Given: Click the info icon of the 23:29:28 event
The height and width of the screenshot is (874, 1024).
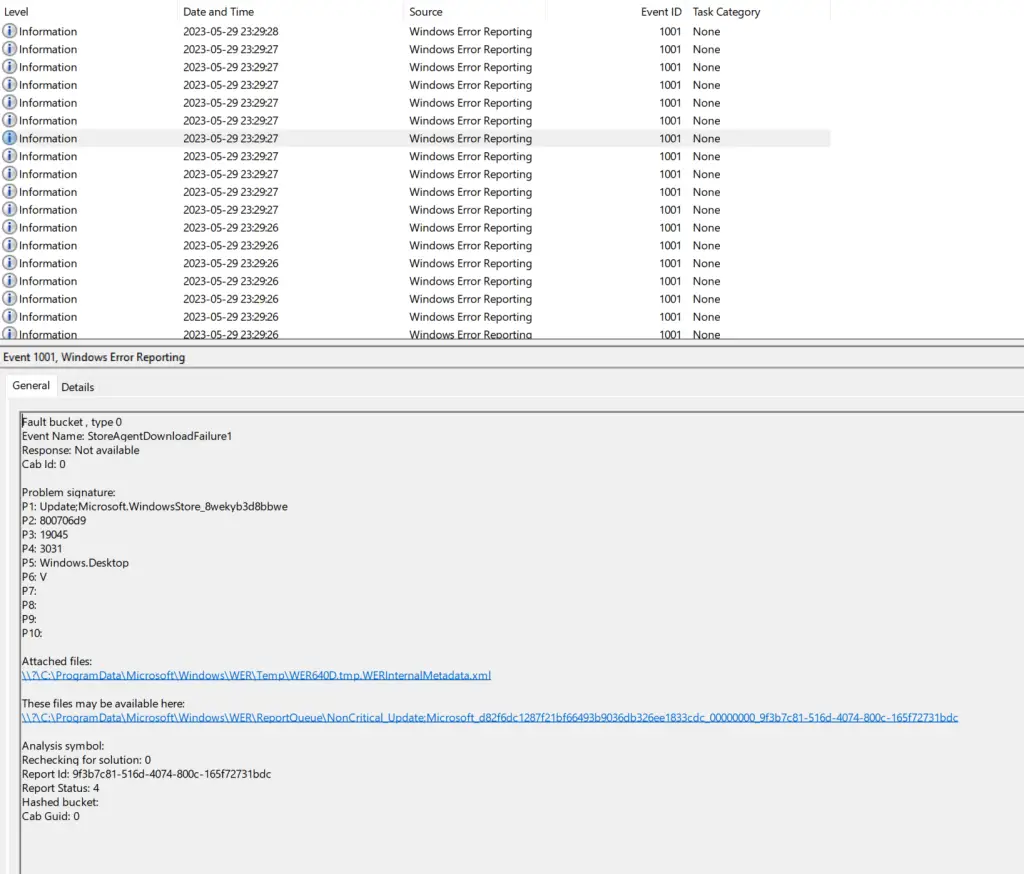Looking at the screenshot, I should (10, 32).
